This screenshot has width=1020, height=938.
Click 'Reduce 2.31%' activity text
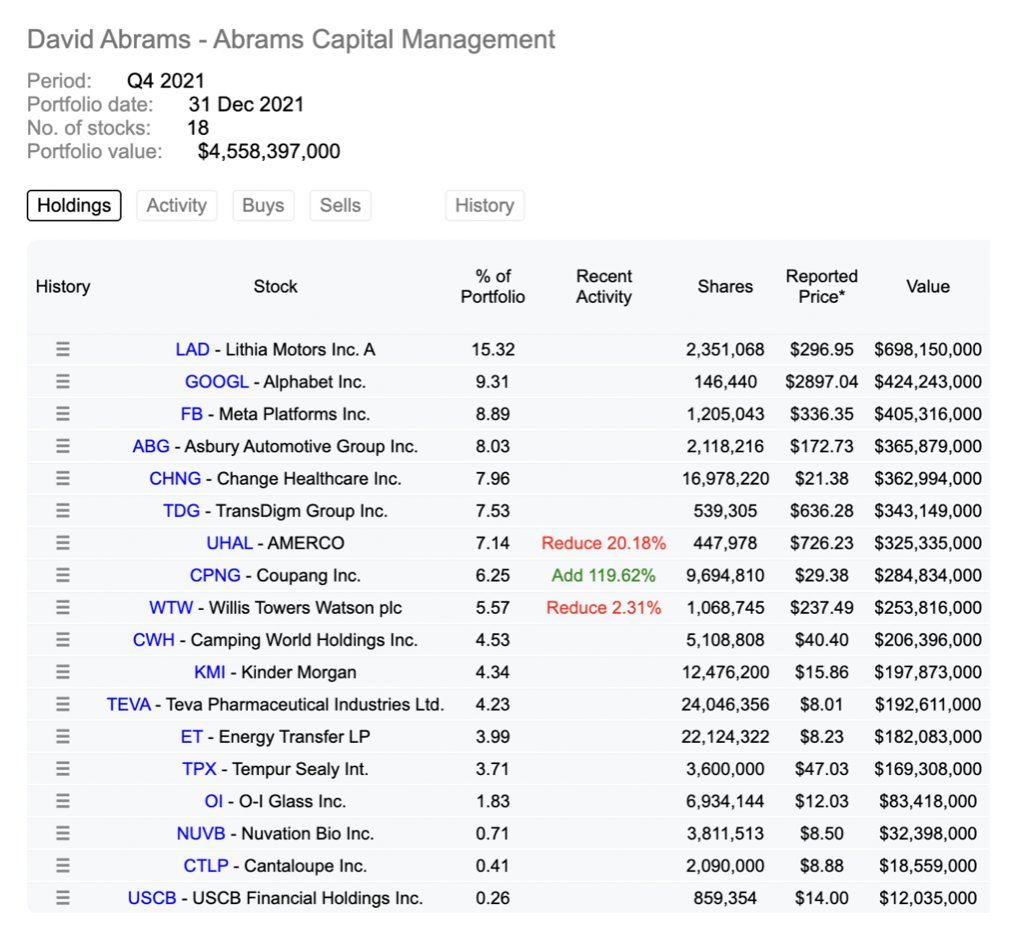click(604, 608)
